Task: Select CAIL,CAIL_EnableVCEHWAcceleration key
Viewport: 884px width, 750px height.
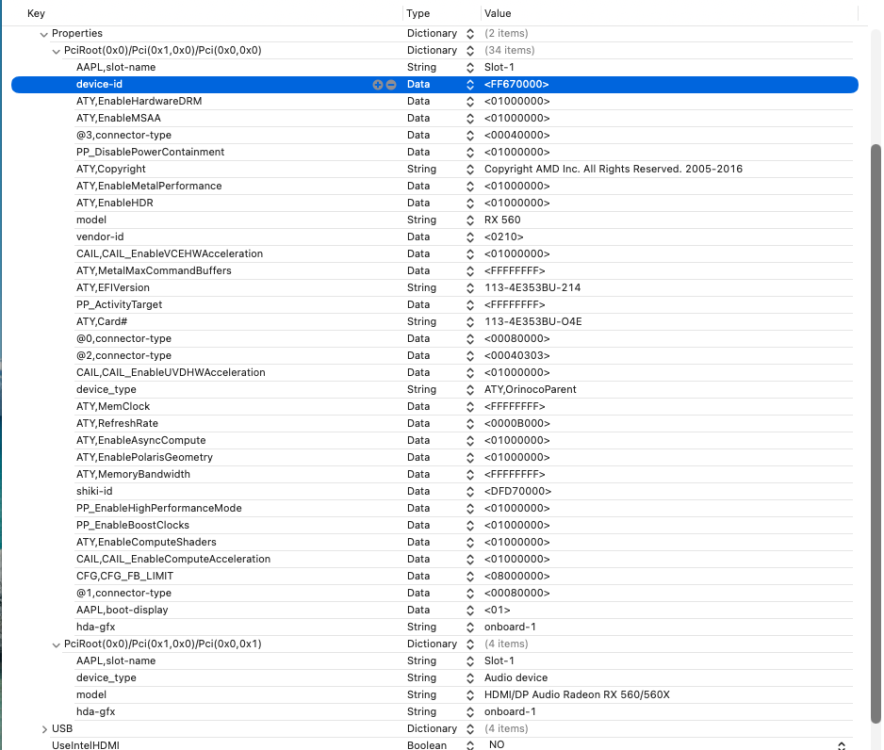Action: pyautogui.click(x=170, y=254)
